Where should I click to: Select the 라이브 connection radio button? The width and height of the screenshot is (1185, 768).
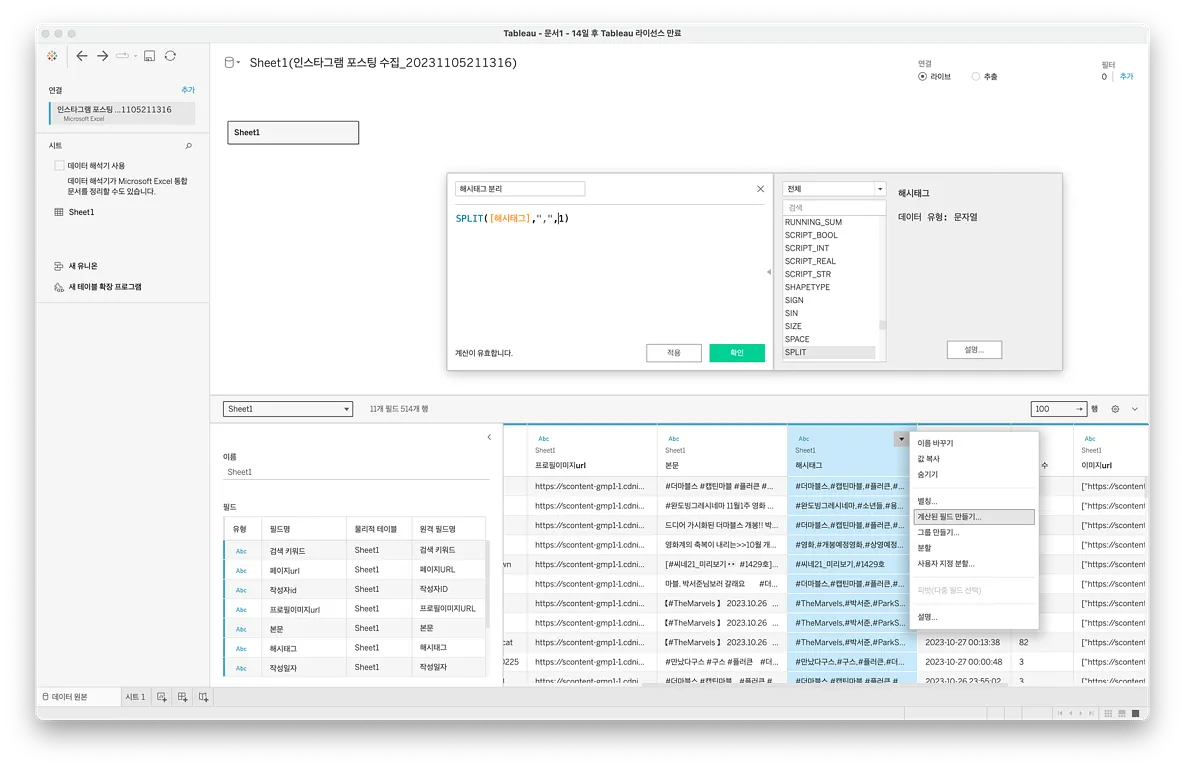coord(922,76)
